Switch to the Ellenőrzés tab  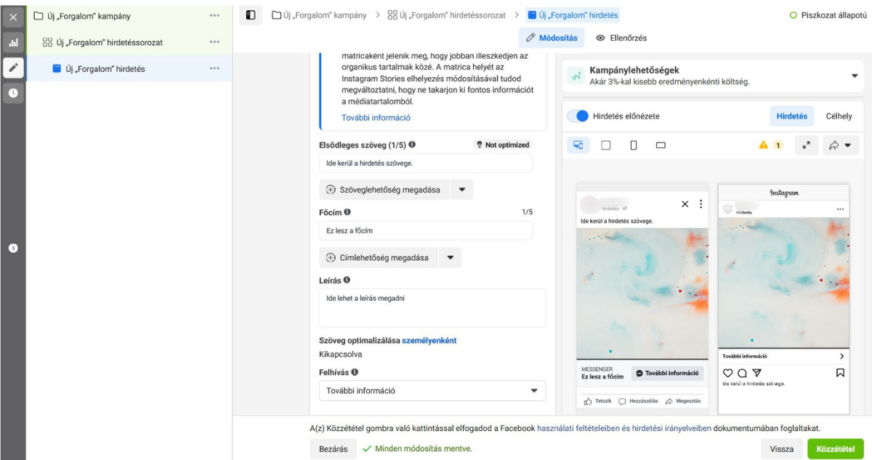pos(620,38)
